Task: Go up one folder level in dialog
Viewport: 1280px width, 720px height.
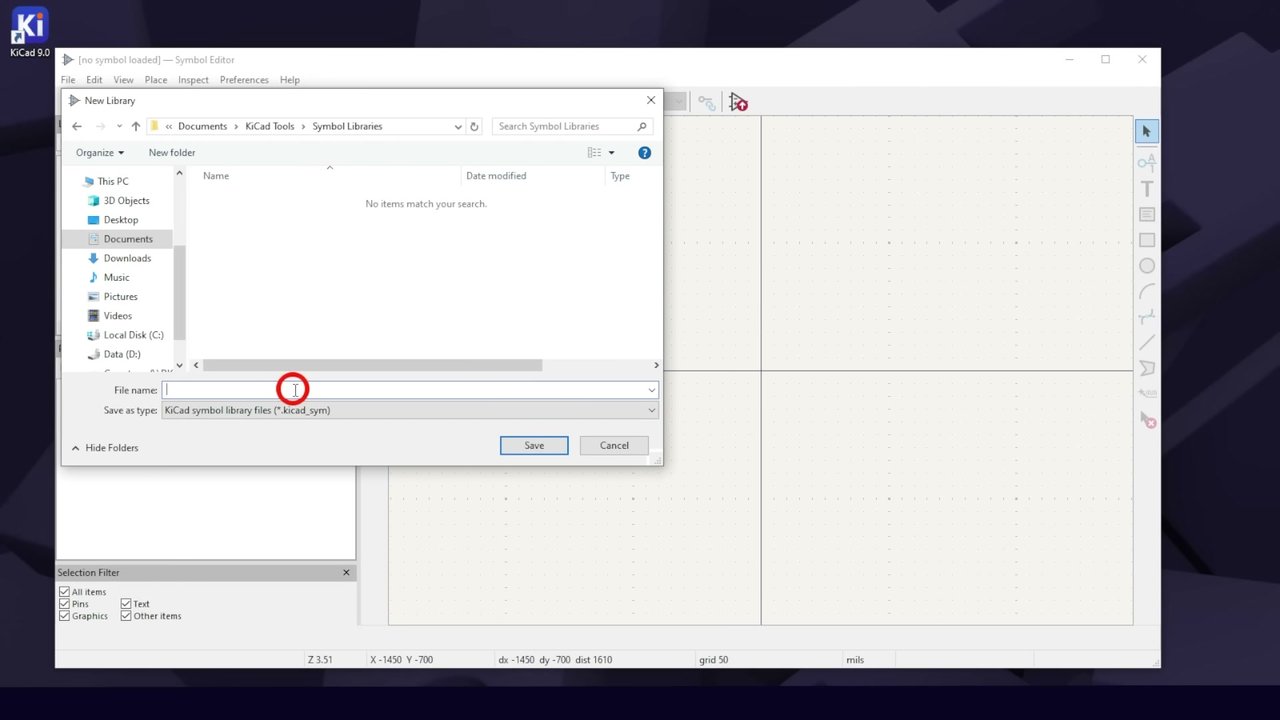Action: [x=136, y=126]
